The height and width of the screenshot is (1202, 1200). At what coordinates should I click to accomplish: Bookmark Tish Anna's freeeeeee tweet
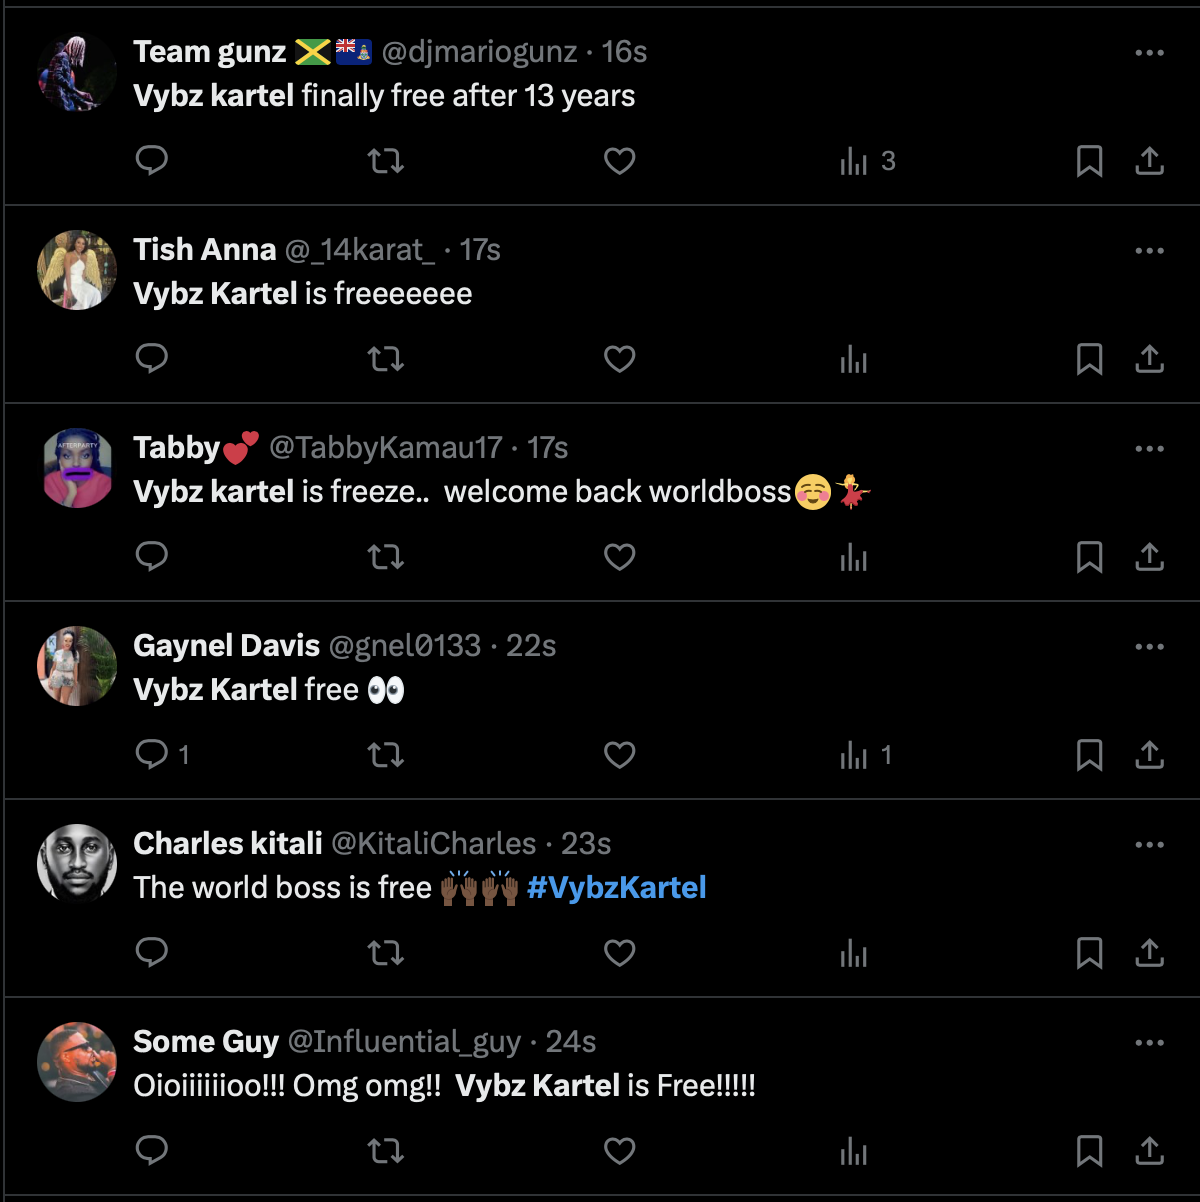pos(1090,358)
